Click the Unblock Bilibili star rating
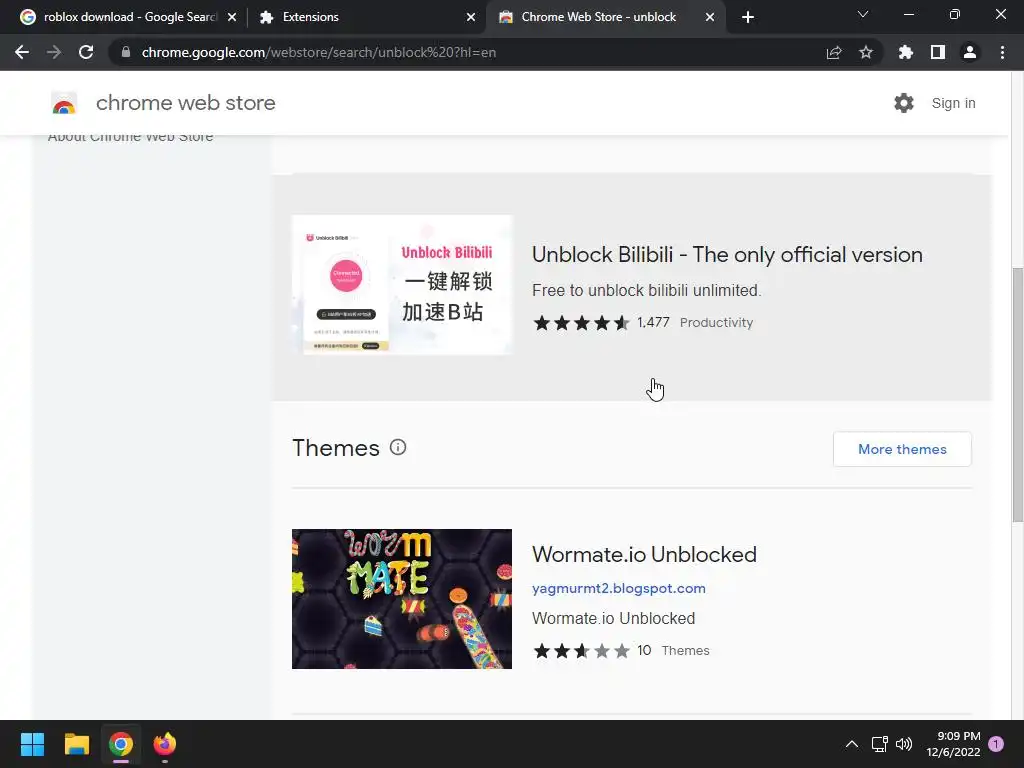 [x=581, y=323]
